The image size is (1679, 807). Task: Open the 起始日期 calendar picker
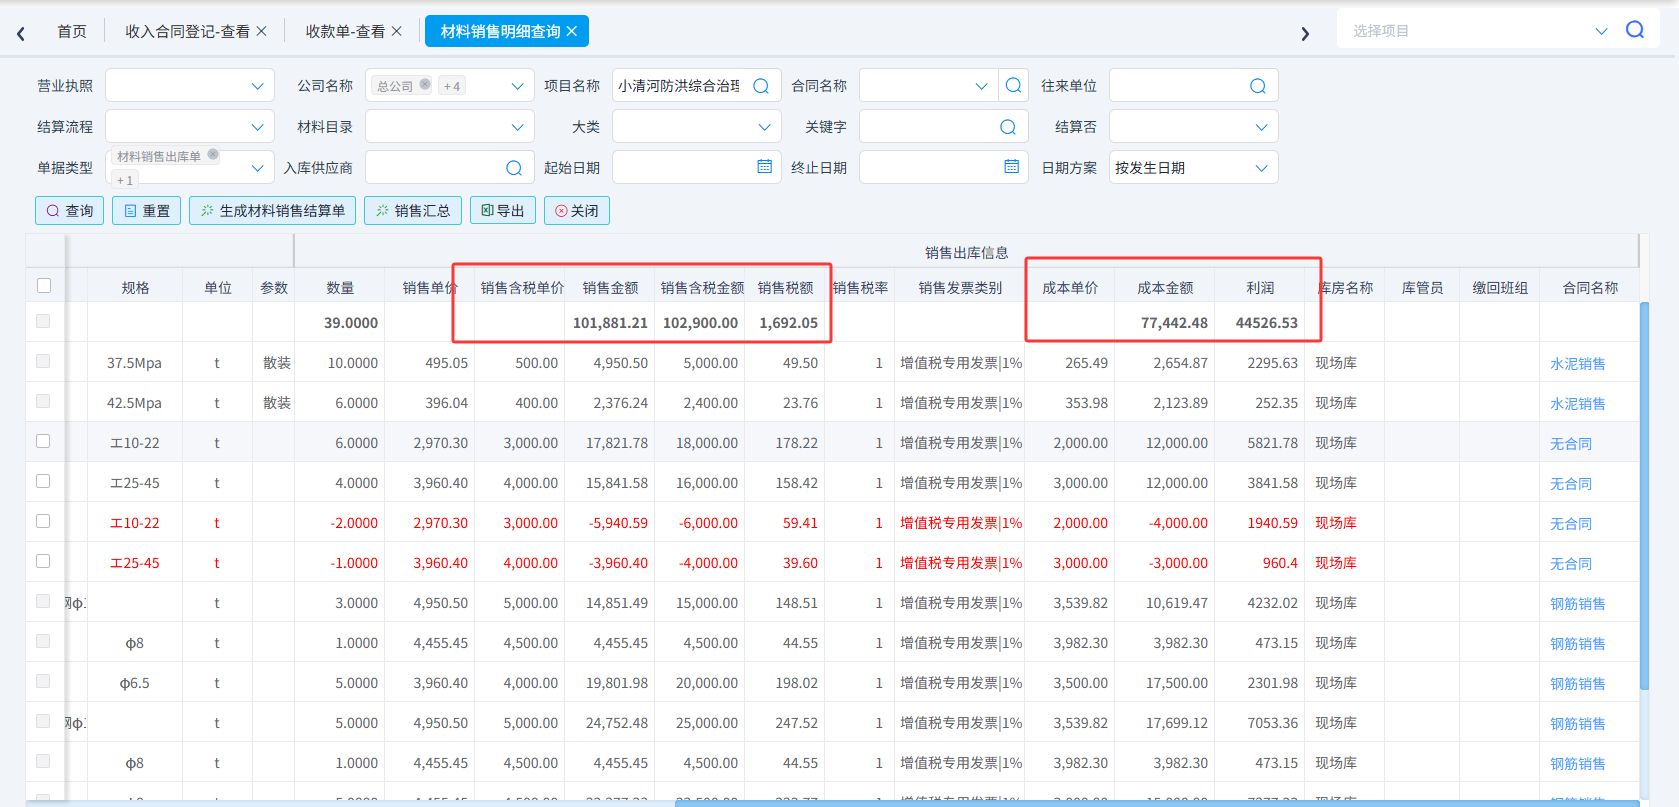coord(765,167)
